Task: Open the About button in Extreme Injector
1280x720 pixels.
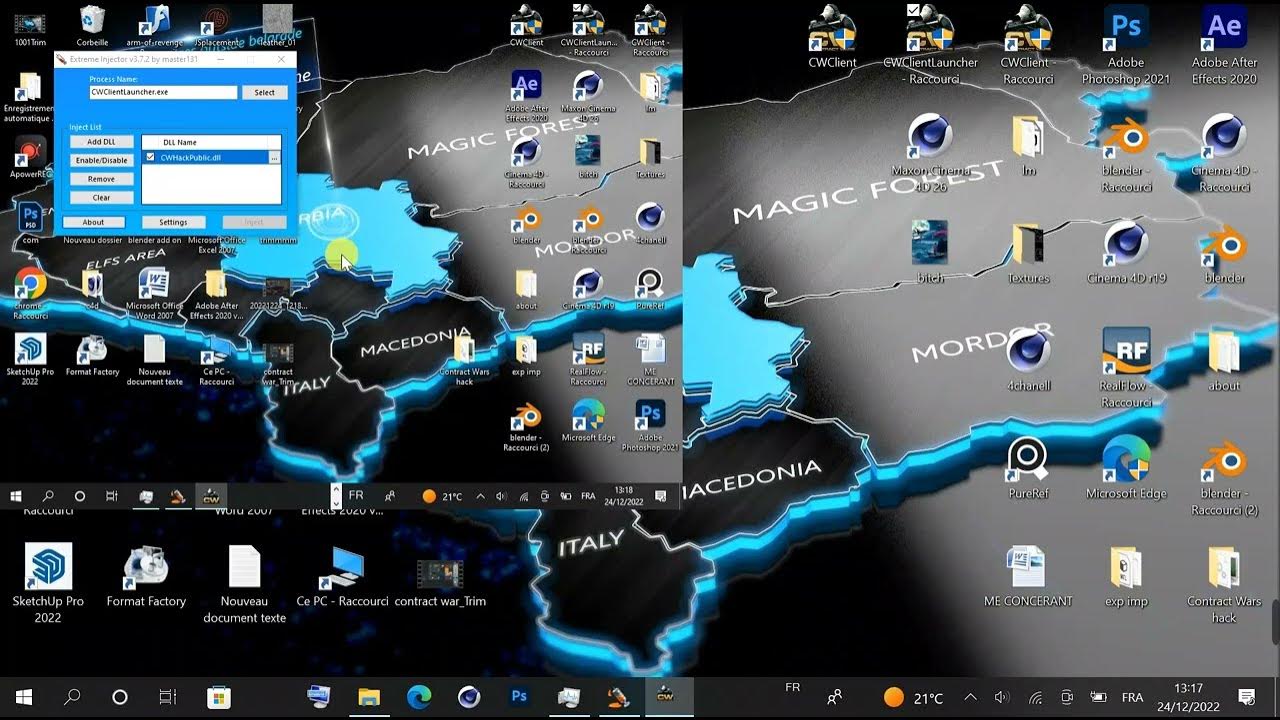Action: coord(93,222)
